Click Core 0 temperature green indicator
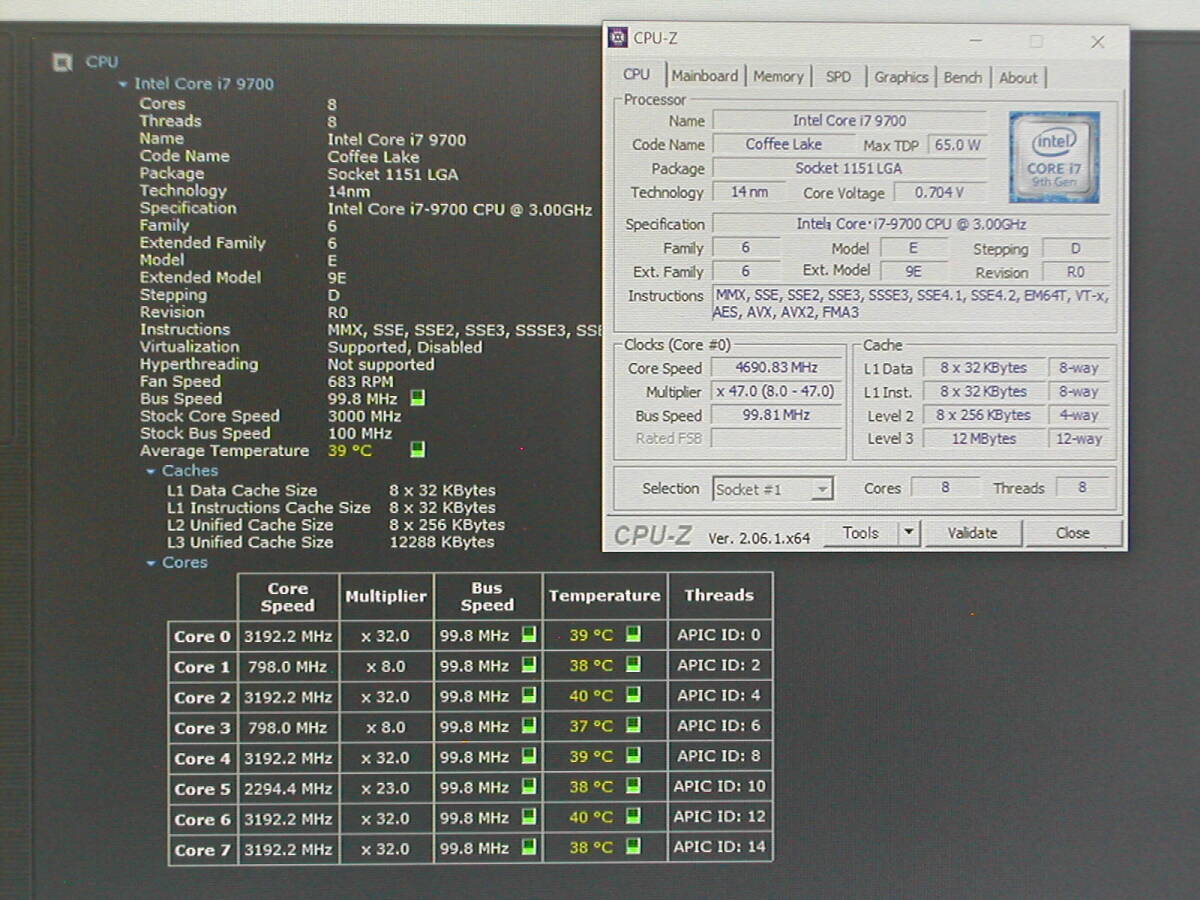This screenshot has height=900, width=1200. pos(633,634)
